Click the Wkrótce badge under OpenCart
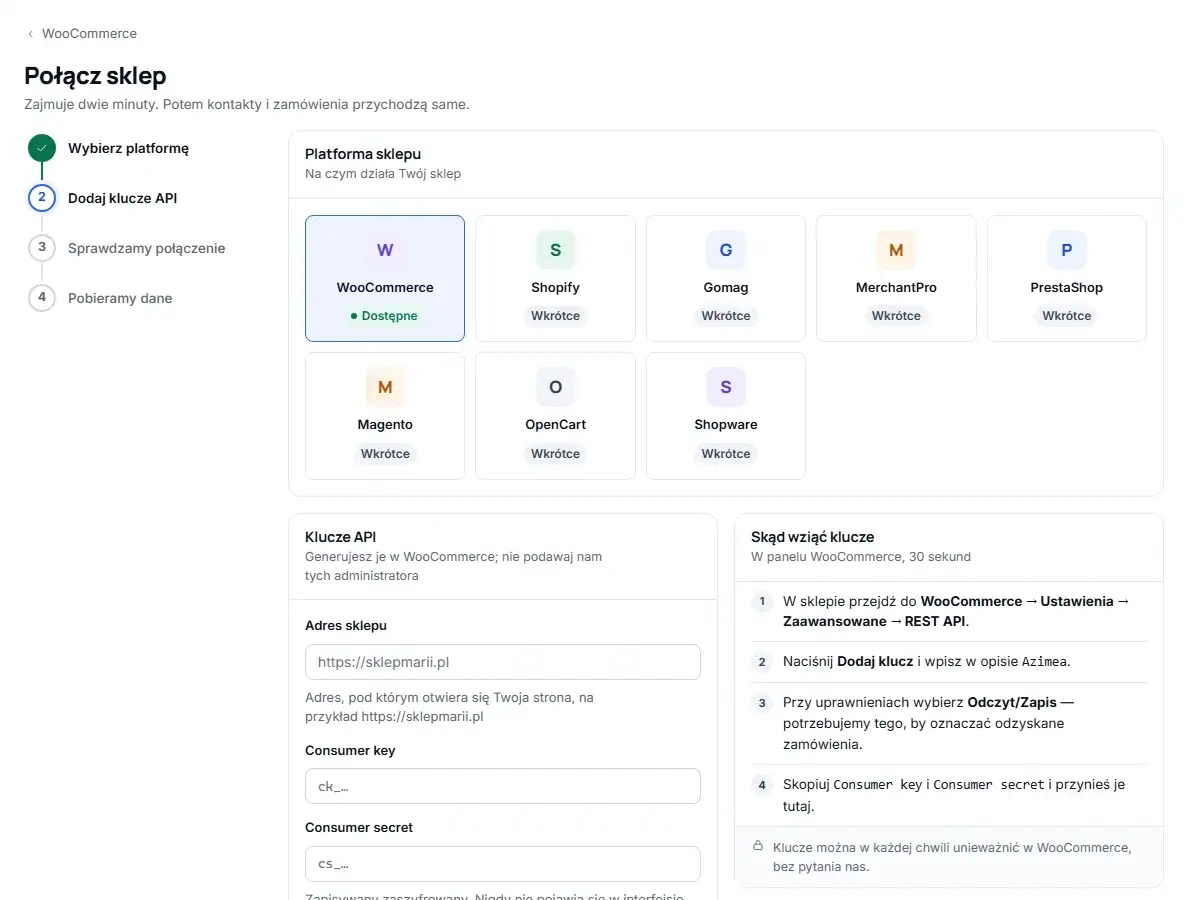Screen dimensions: 1188x900 pyautogui.click(x=555, y=454)
